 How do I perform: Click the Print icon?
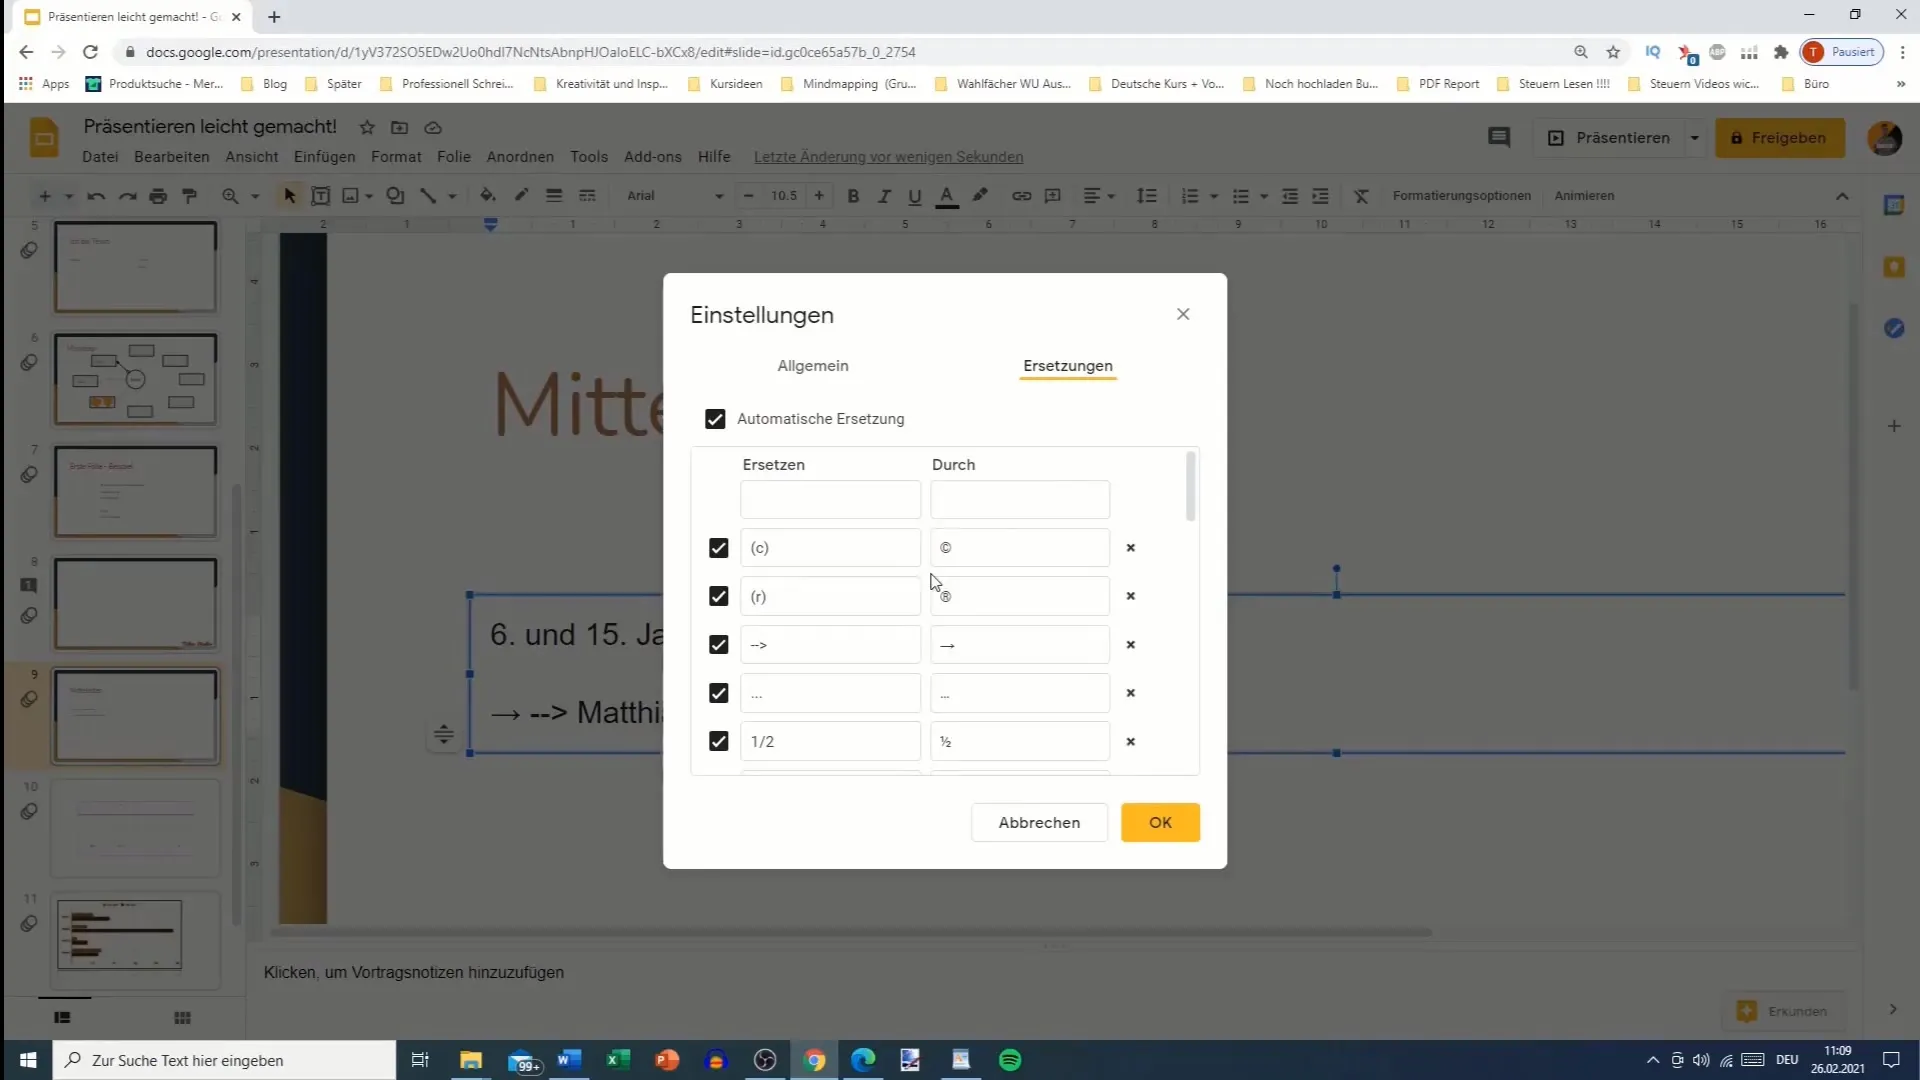pyautogui.click(x=158, y=196)
